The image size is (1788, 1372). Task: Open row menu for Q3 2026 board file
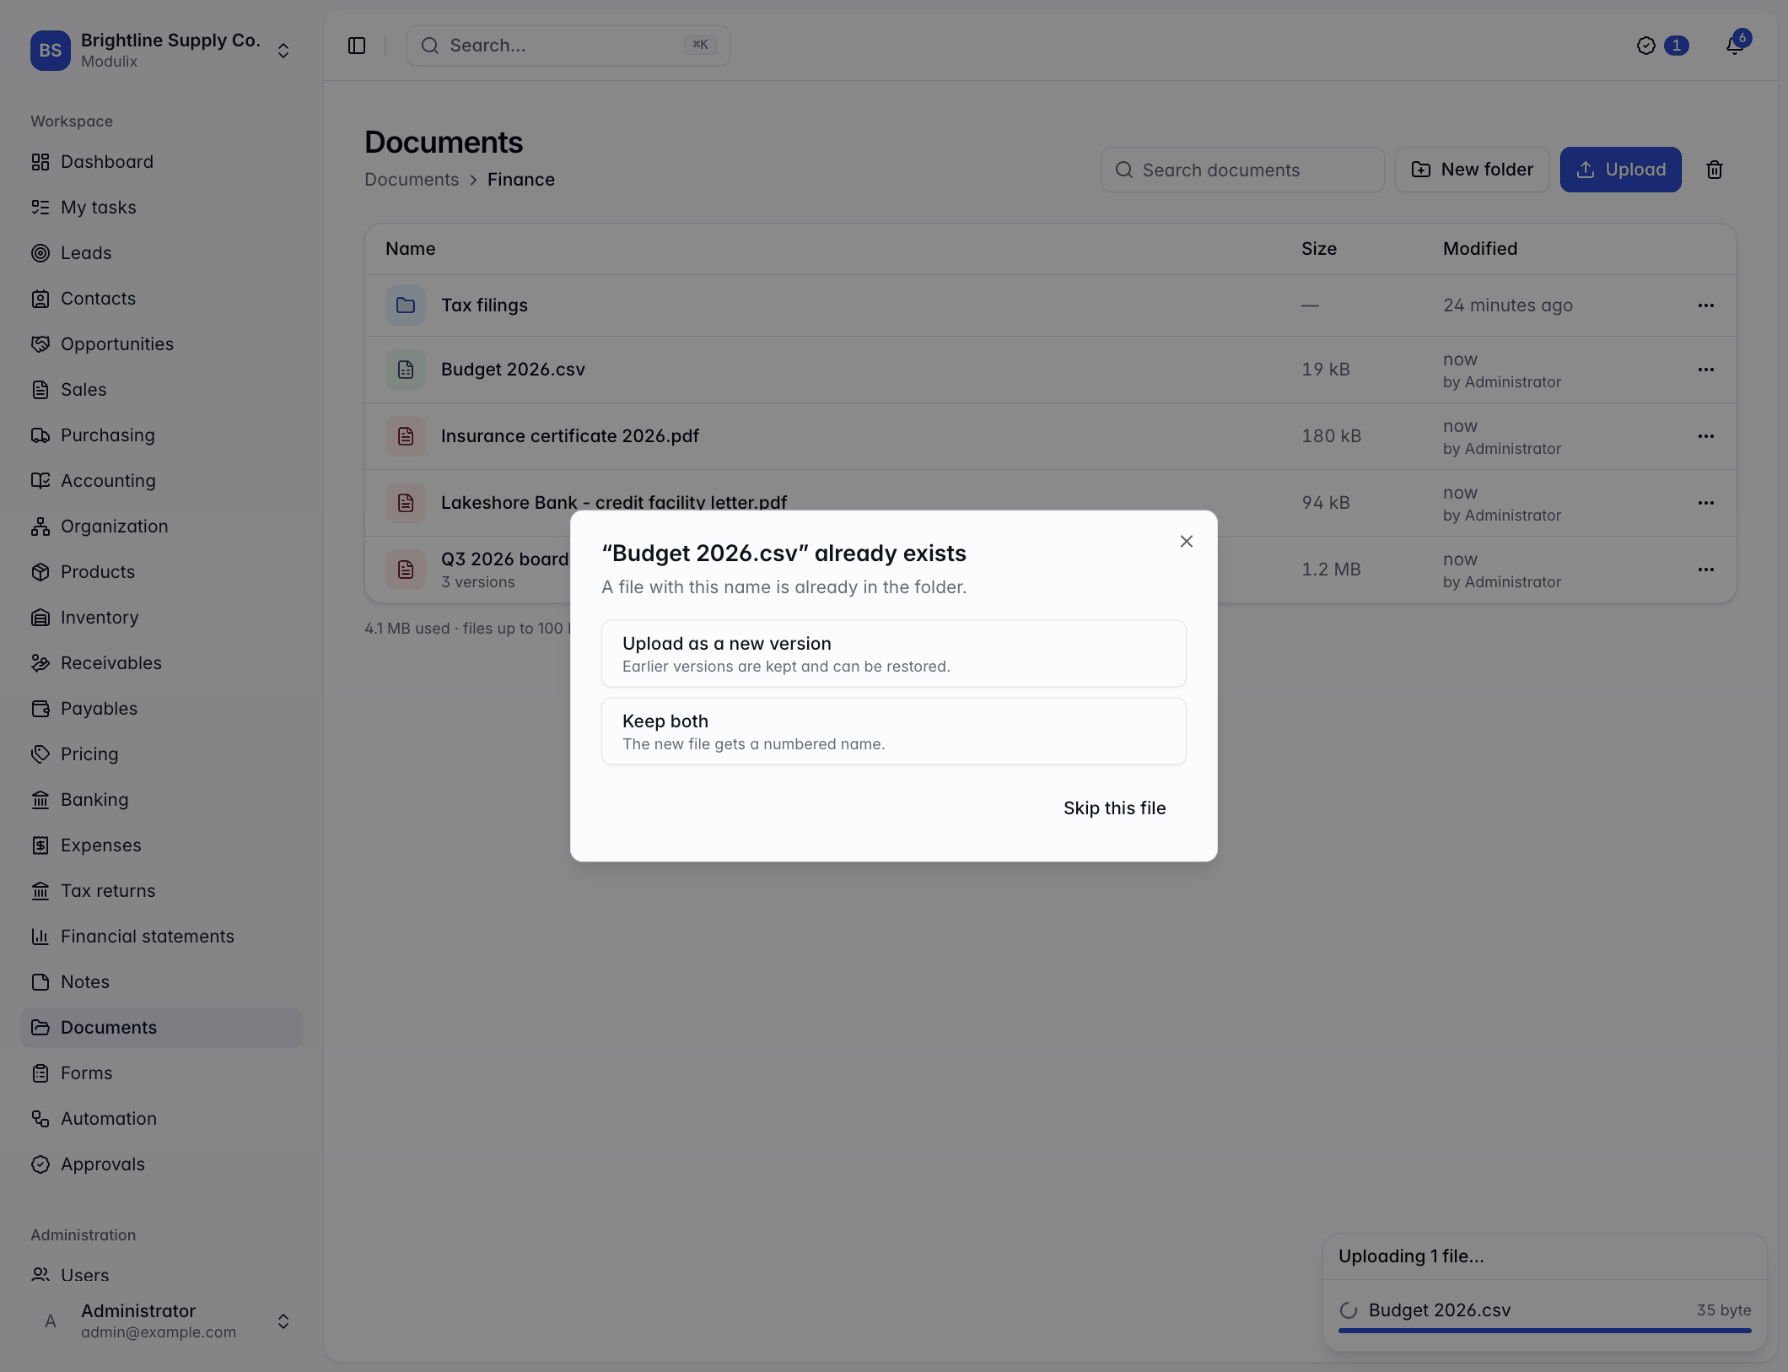click(1705, 570)
